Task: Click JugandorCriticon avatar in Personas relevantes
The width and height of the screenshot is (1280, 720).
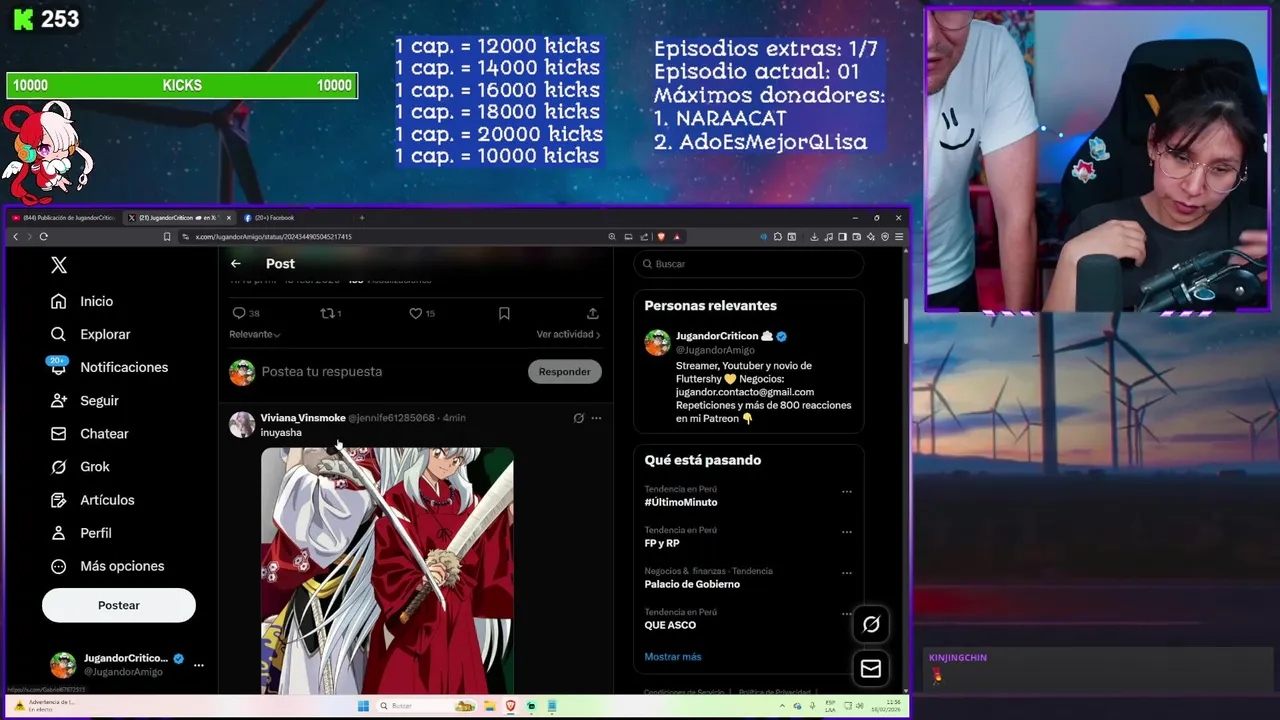Action: 657,342
